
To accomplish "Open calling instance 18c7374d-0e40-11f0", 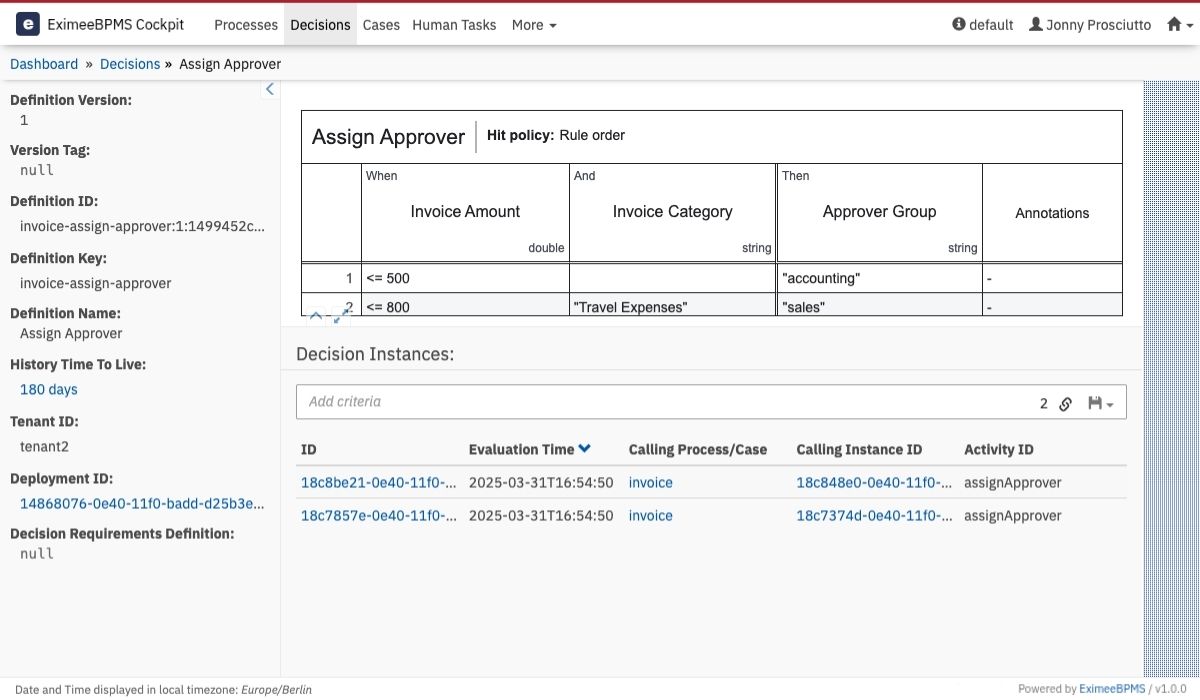I will click(x=874, y=515).
